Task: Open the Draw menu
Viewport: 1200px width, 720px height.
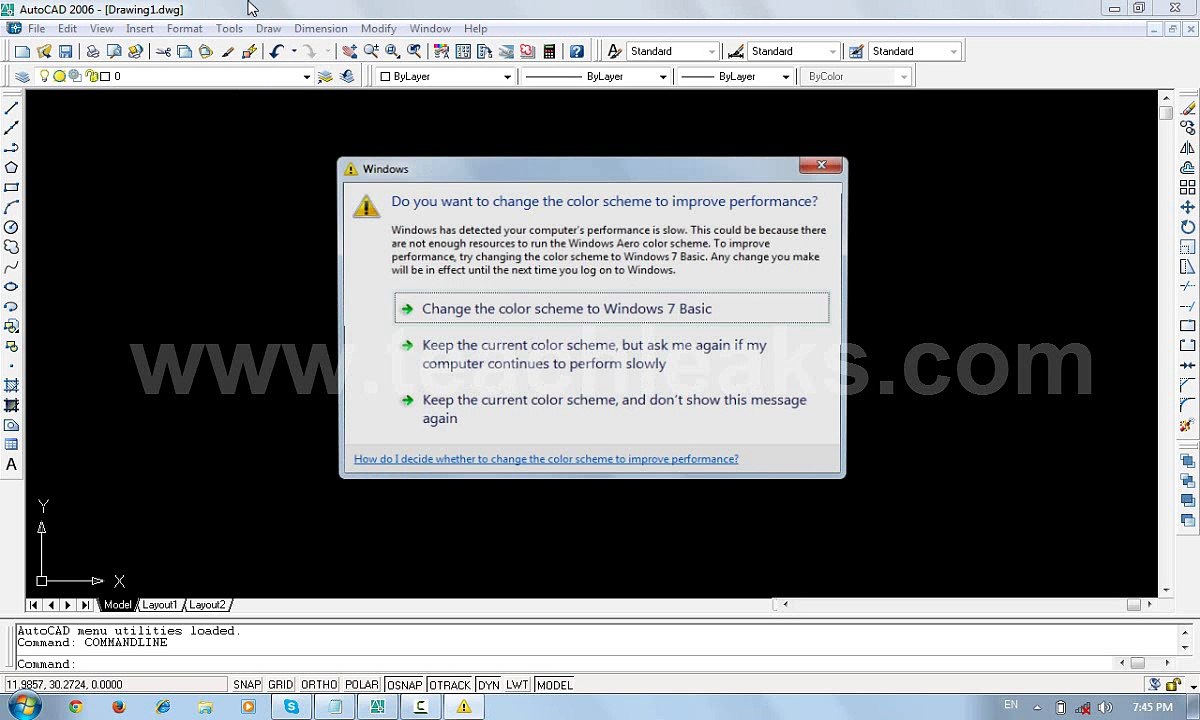Action: 268,28
